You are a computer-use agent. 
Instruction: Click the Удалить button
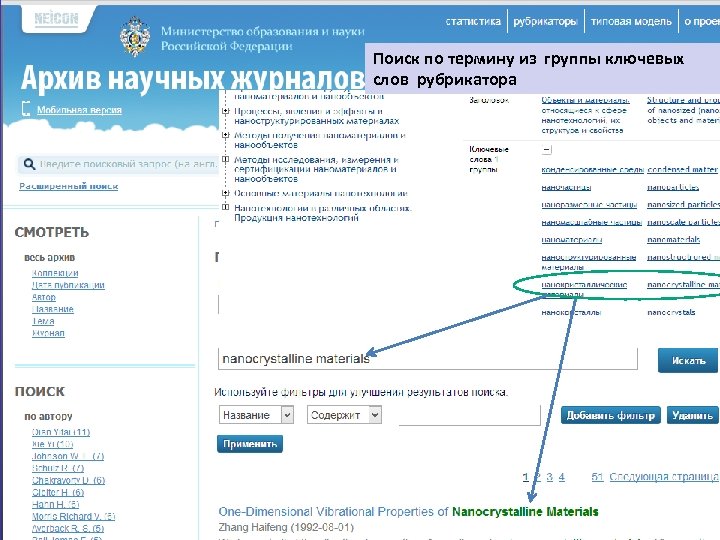[x=692, y=416]
